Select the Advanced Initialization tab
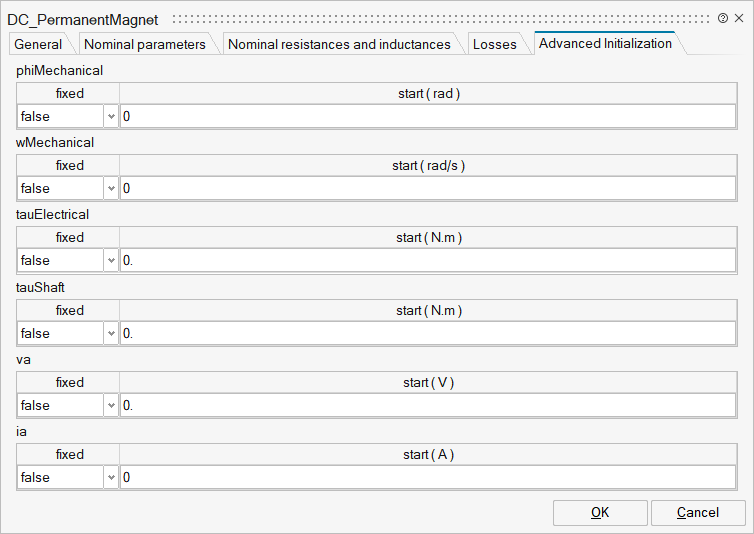This screenshot has width=754, height=534. [605, 43]
